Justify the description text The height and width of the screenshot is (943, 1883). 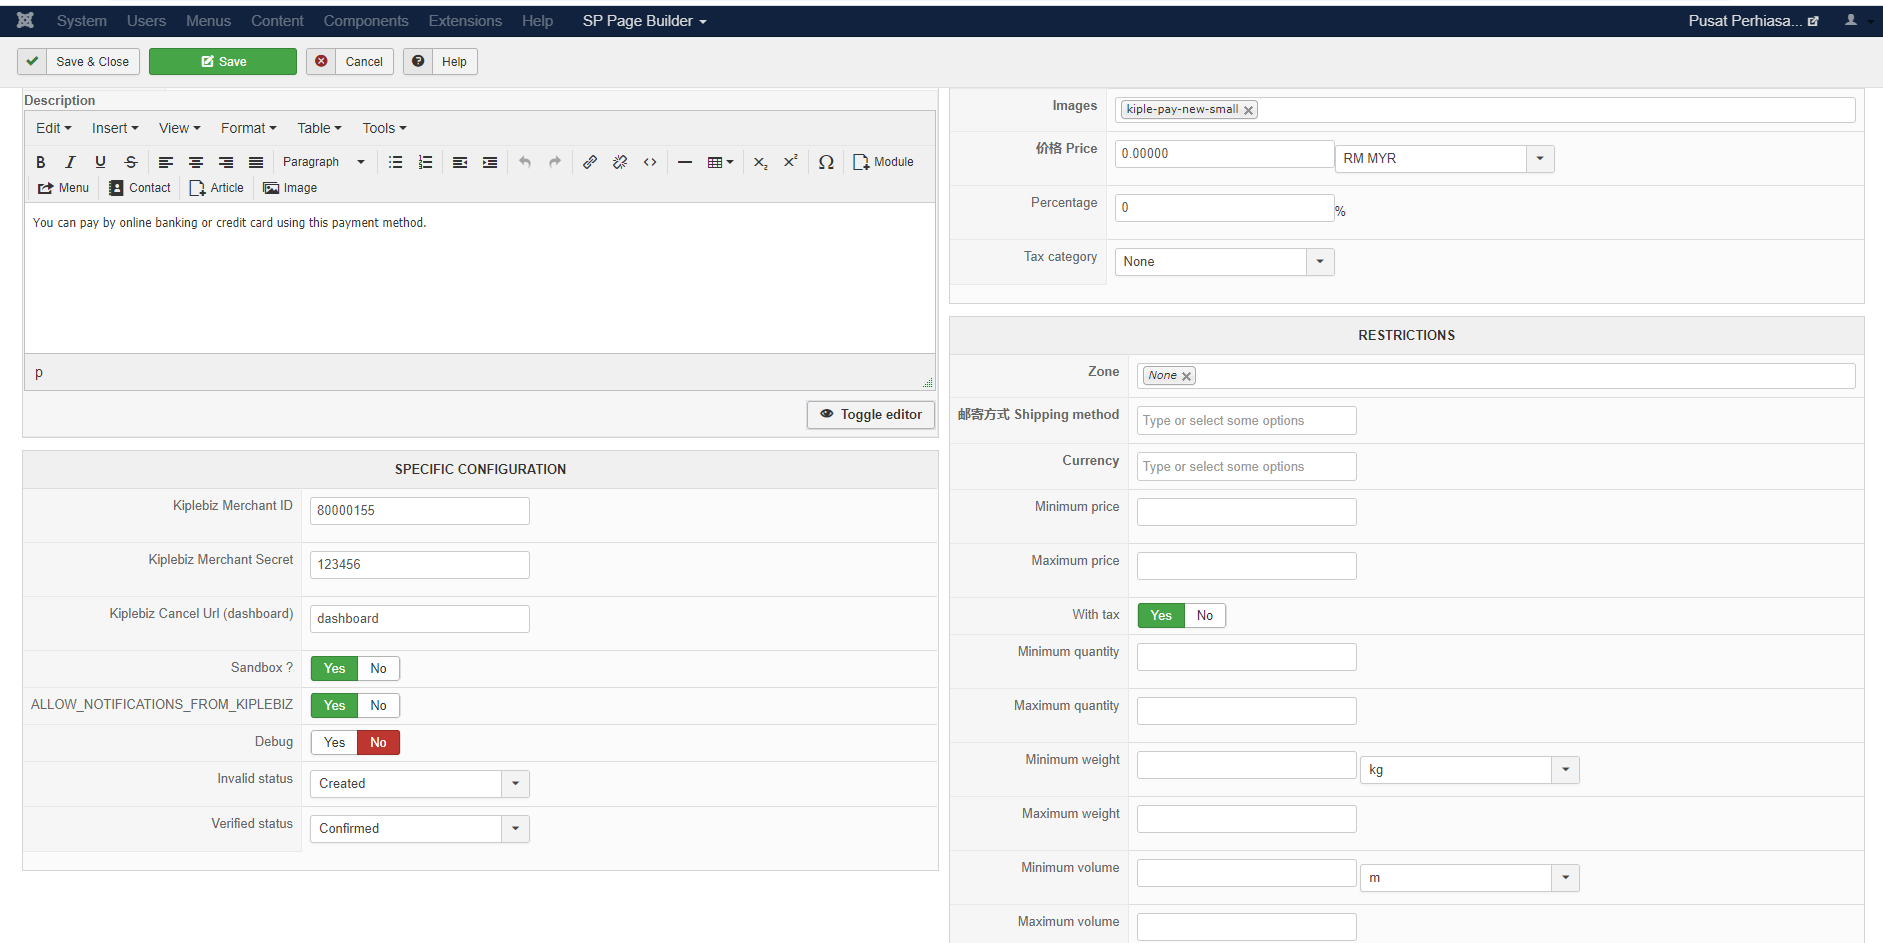click(256, 162)
